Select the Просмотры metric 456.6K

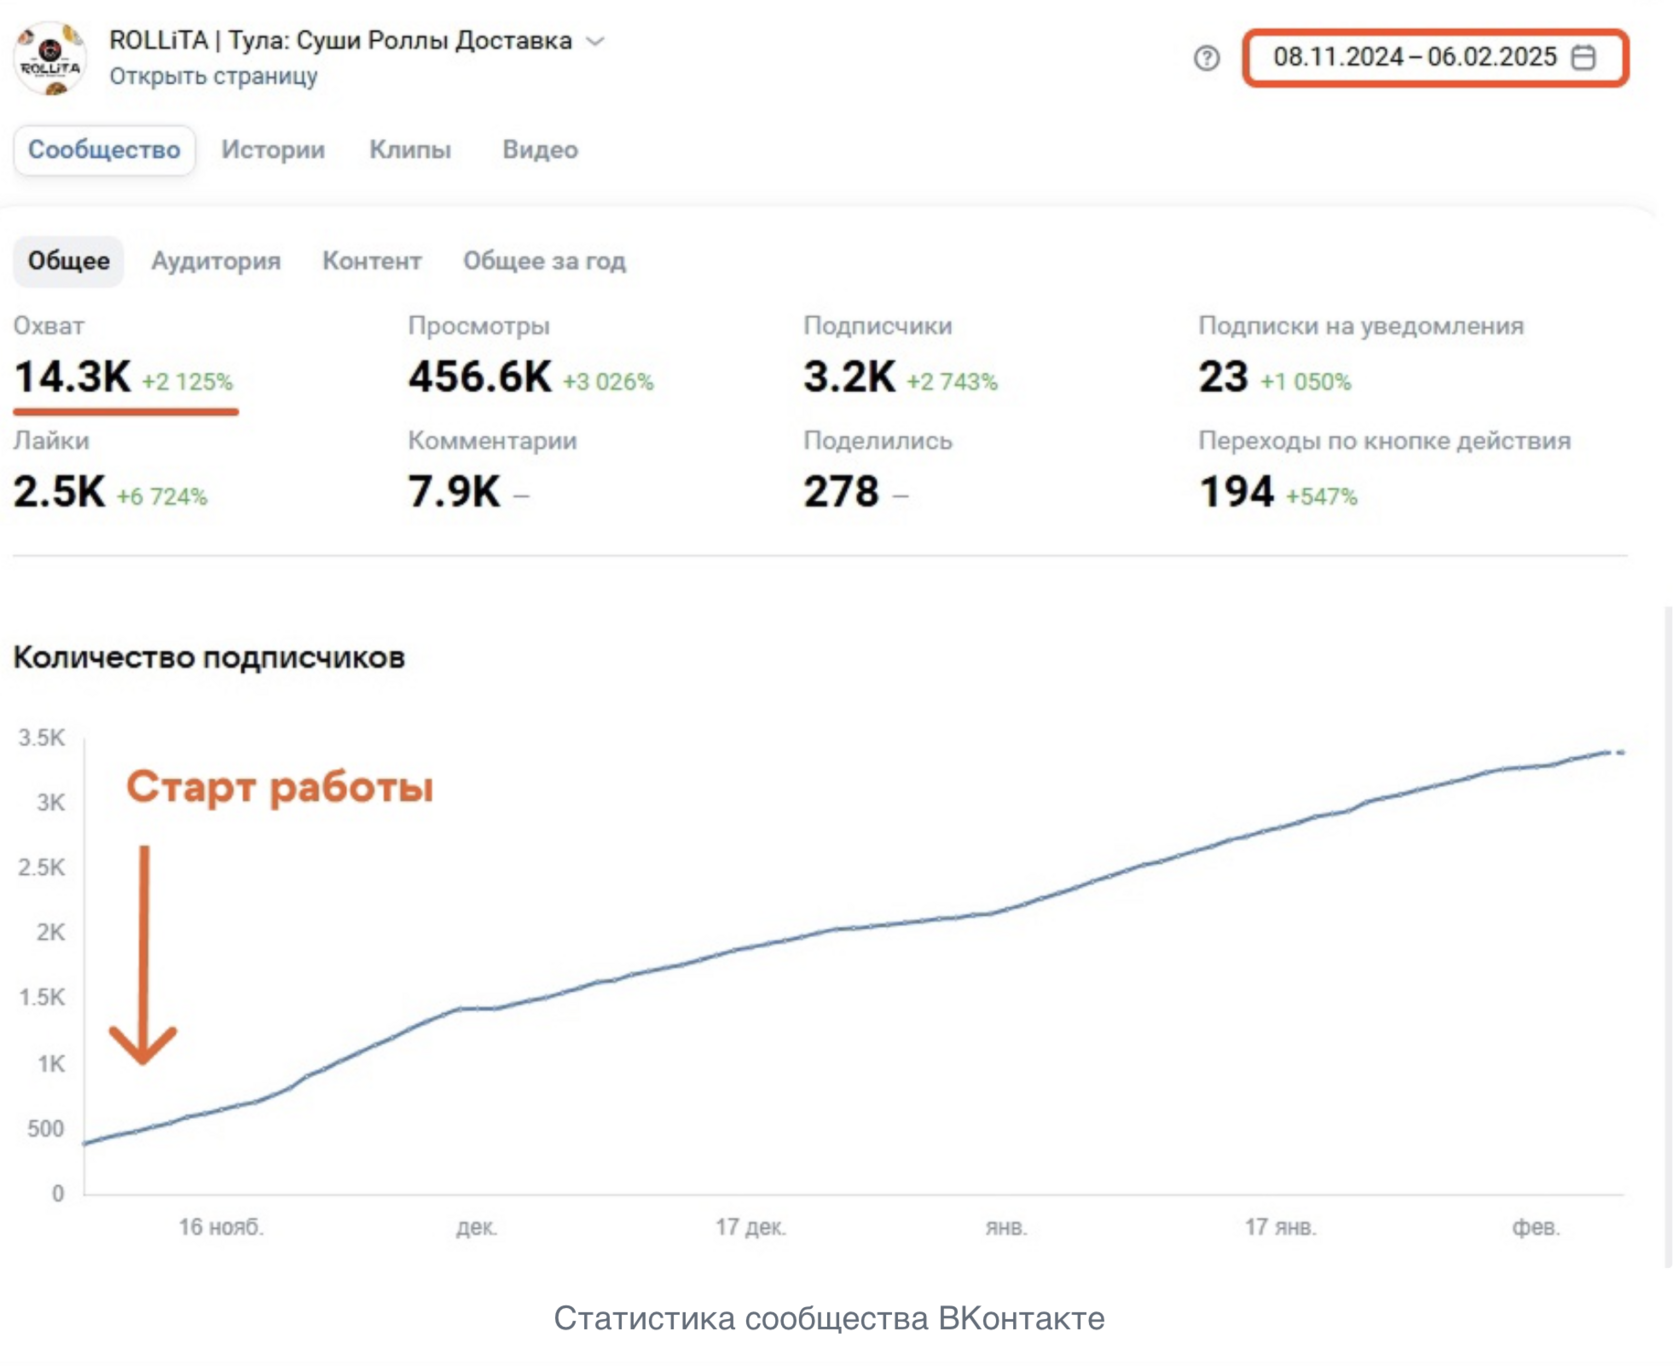pos(480,377)
